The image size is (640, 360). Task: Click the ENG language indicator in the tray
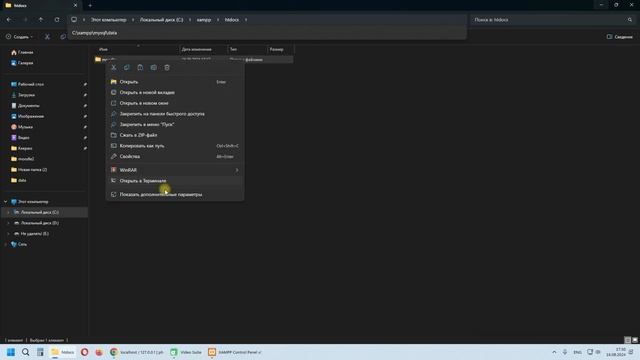pyautogui.click(x=577, y=352)
